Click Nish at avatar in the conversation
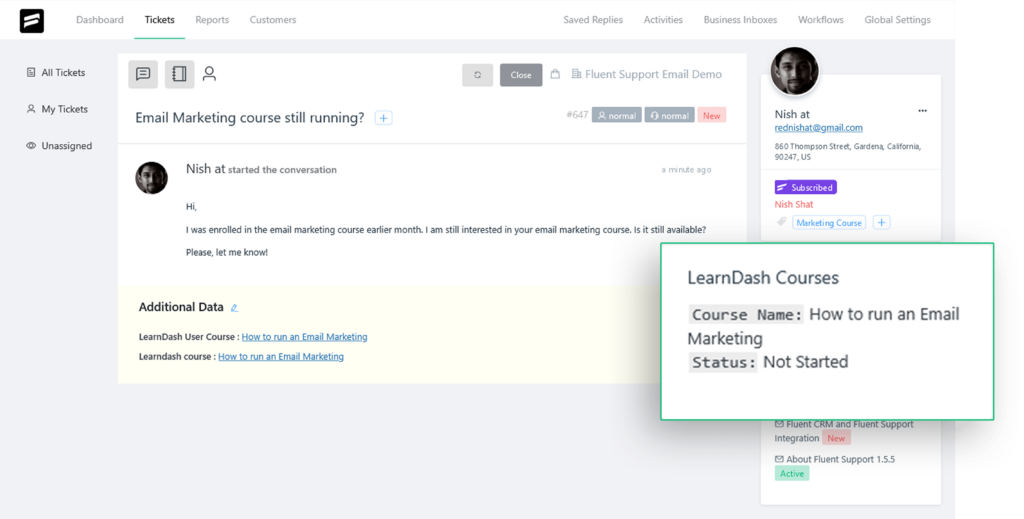 (152, 178)
